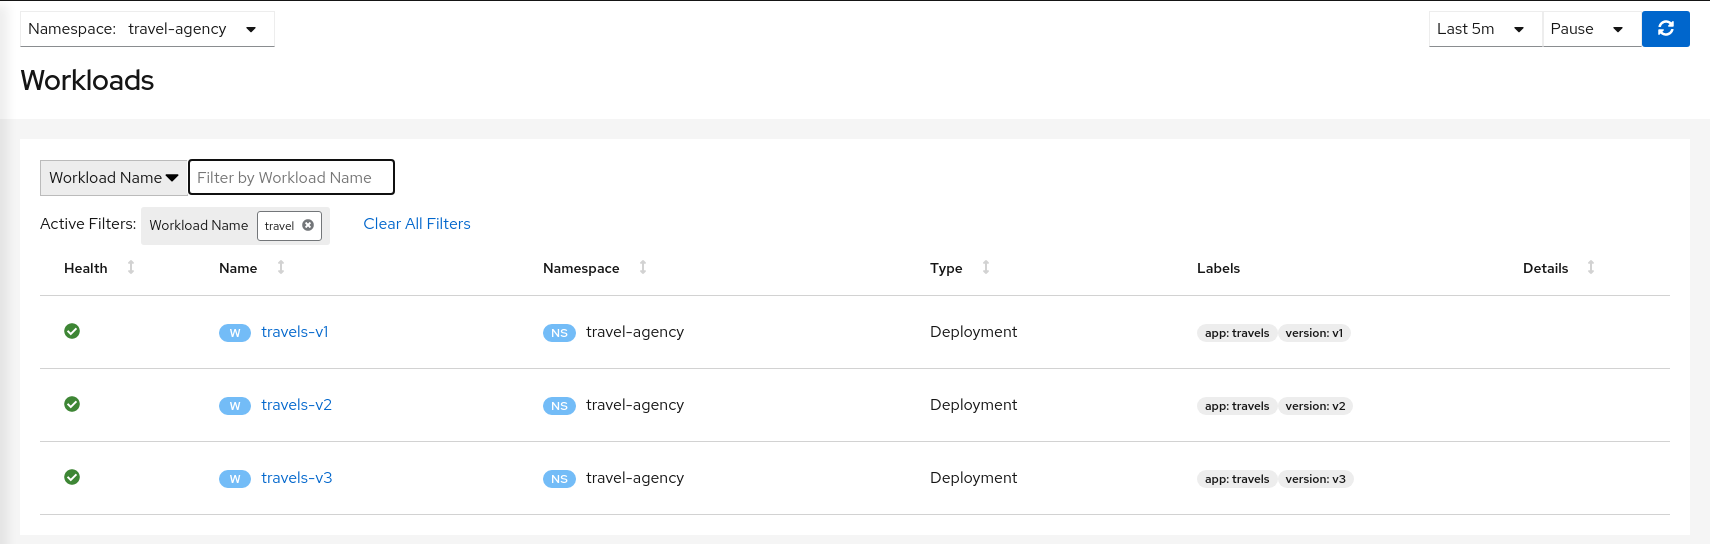The width and height of the screenshot is (1710, 544).
Task: Sort by Details column sort icon
Action: [1591, 267]
